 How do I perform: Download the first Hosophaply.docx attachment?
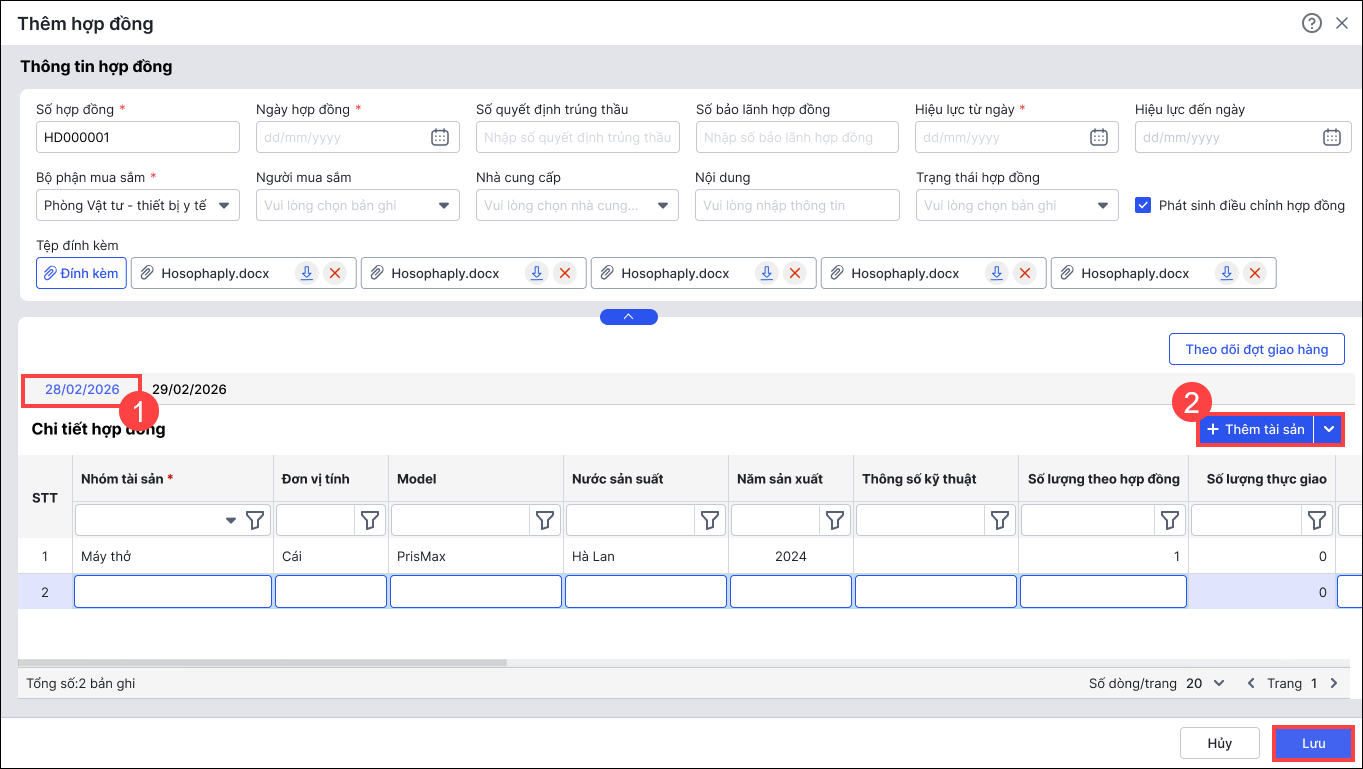307,273
